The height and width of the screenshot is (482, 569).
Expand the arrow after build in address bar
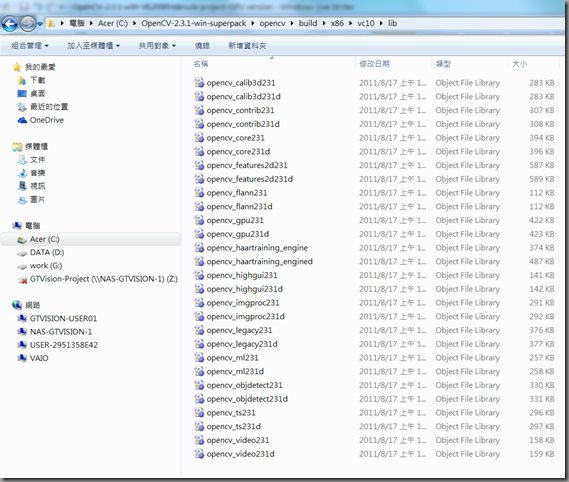click(x=324, y=23)
